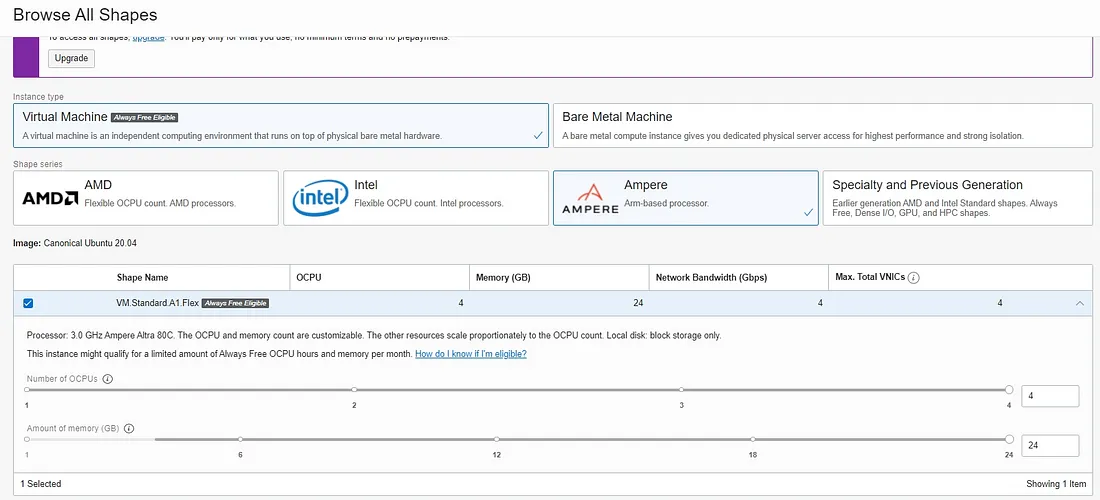Click the 'Showing 1 Item' text
This screenshot has width=1100, height=500.
coord(1056,484)
